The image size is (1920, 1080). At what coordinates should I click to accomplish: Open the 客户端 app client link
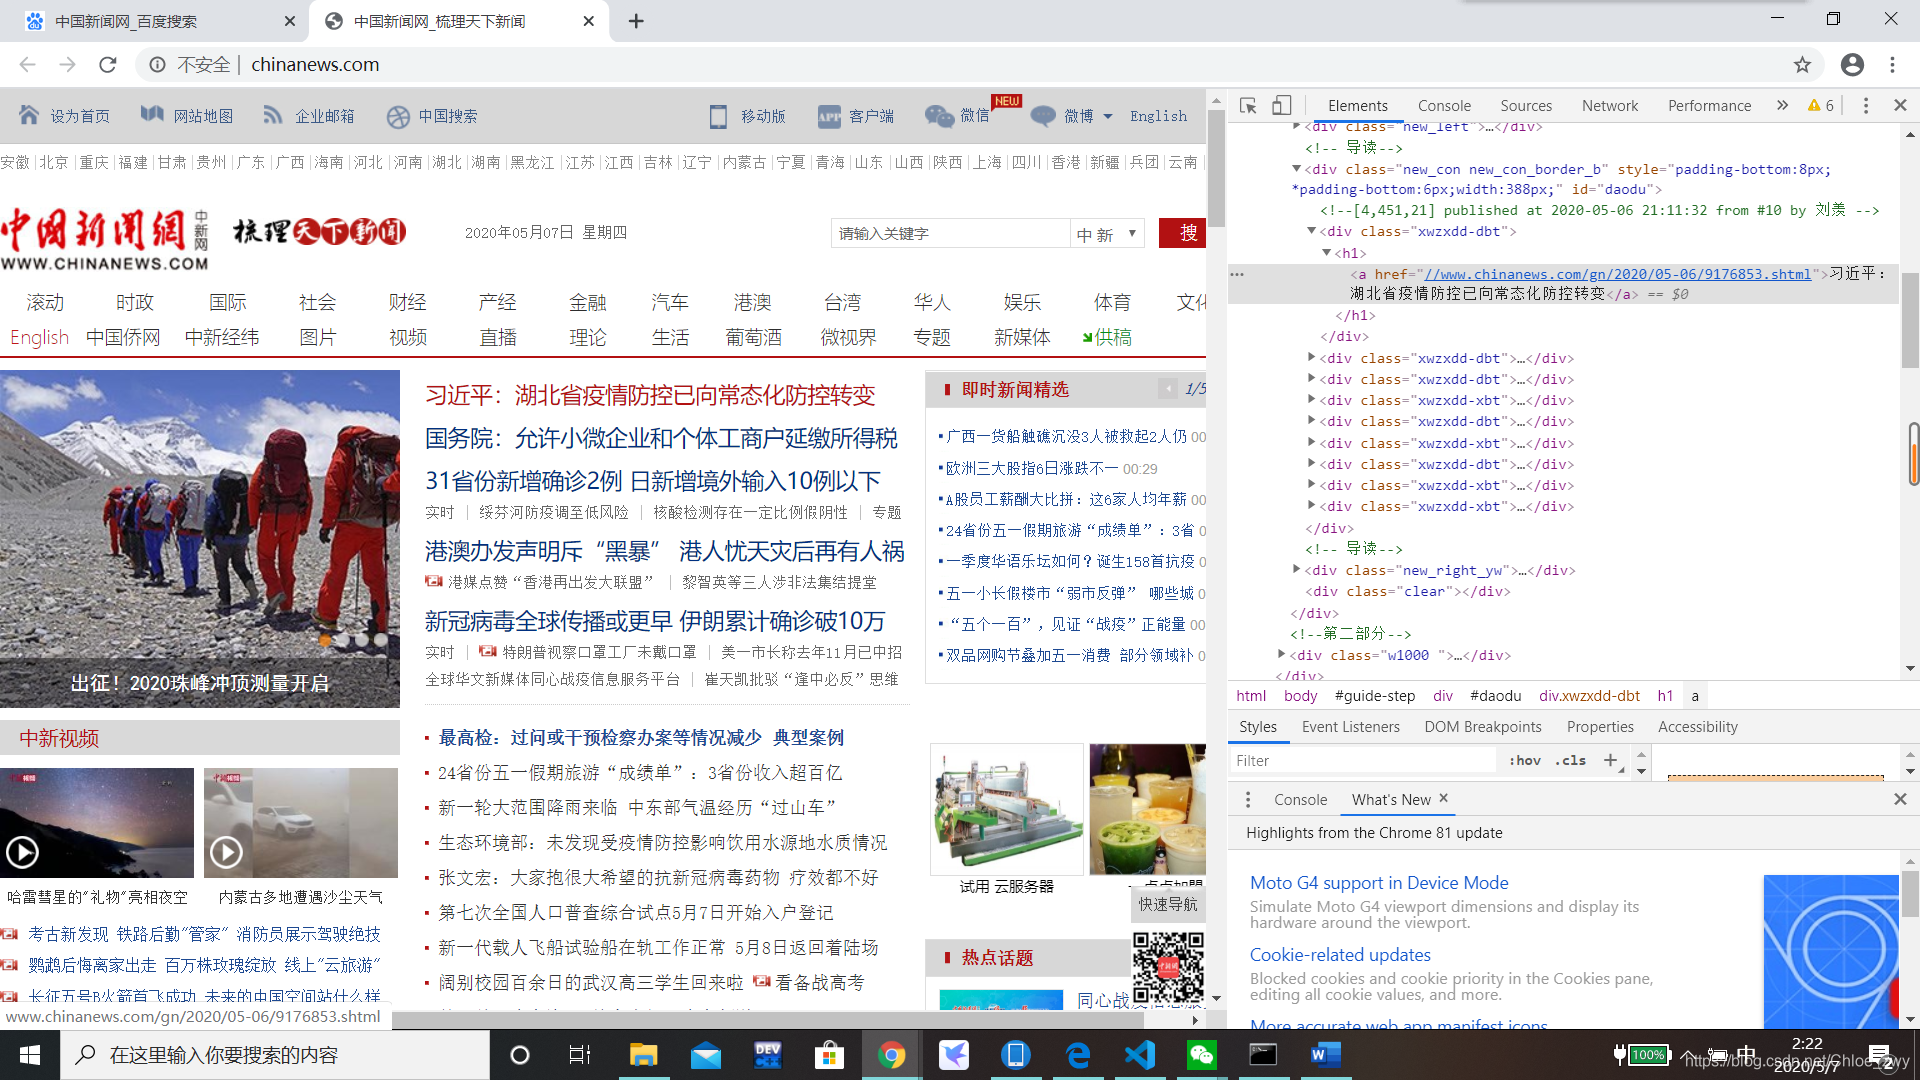[x=856, y=116]
